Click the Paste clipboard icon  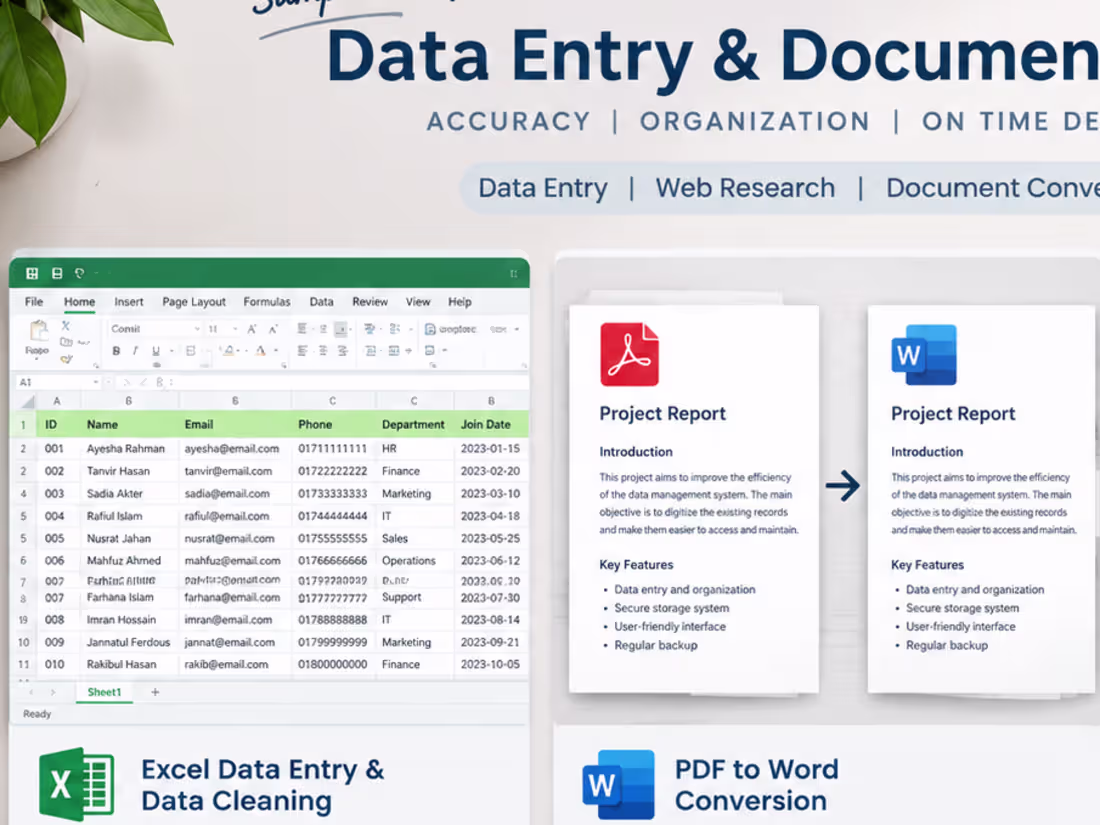tap(39, 331)
